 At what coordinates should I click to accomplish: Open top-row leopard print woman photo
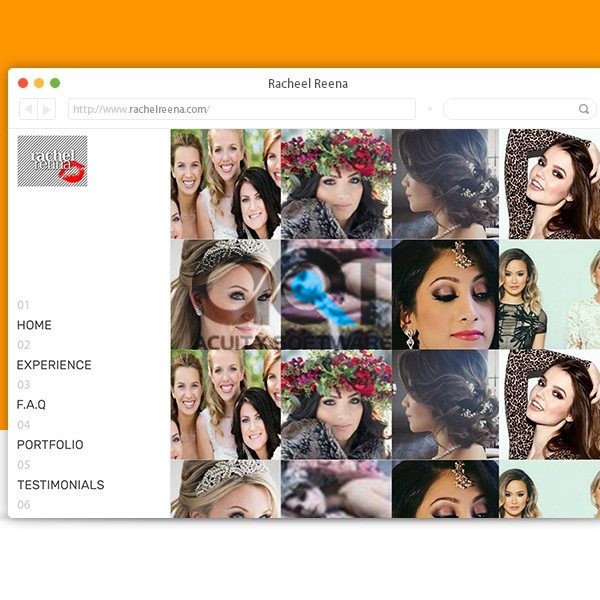551,184
